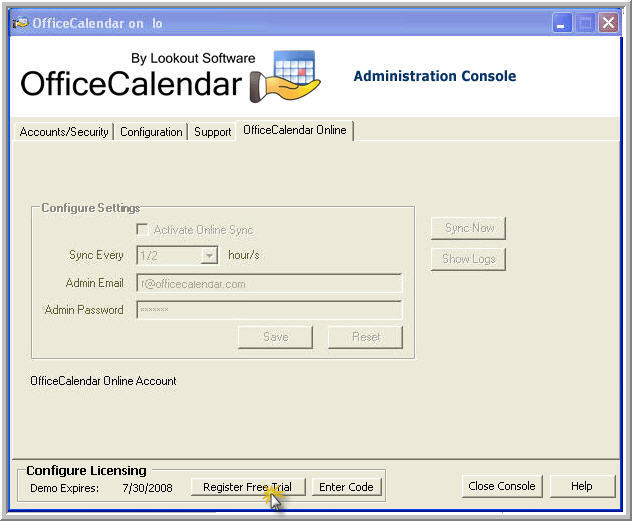Click the hour/s label
This screenshot has height=521, width=632.
tap(243, 255)
